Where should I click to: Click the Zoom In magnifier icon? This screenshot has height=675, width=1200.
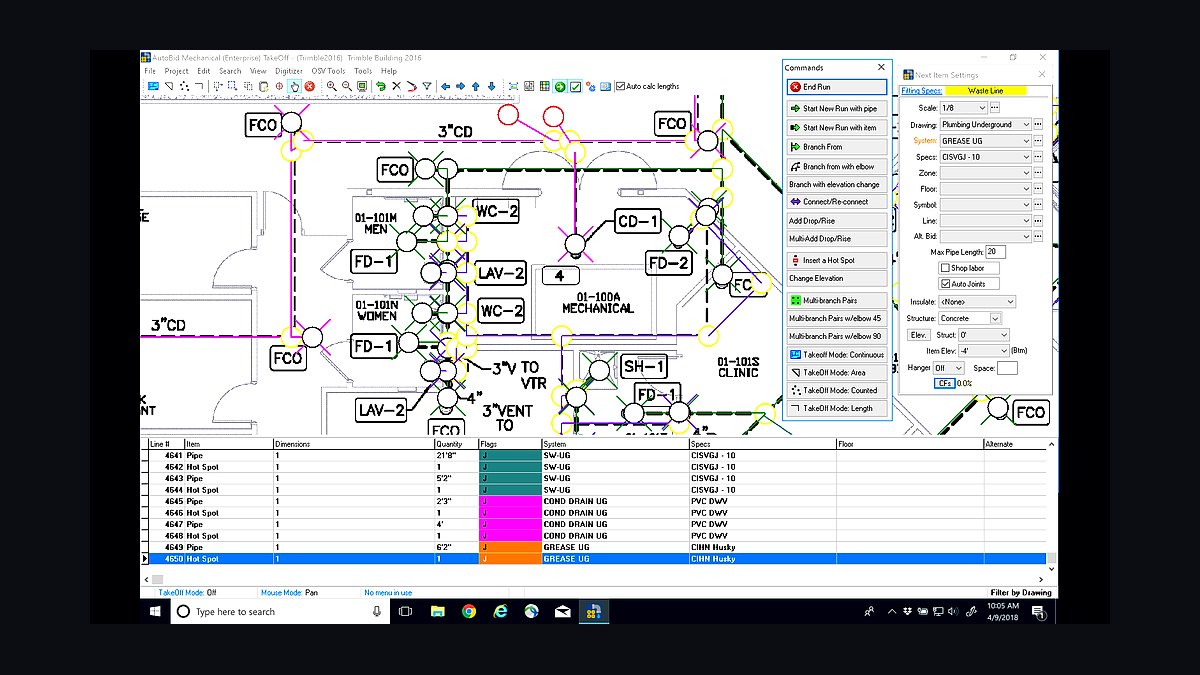click(331, 86)
